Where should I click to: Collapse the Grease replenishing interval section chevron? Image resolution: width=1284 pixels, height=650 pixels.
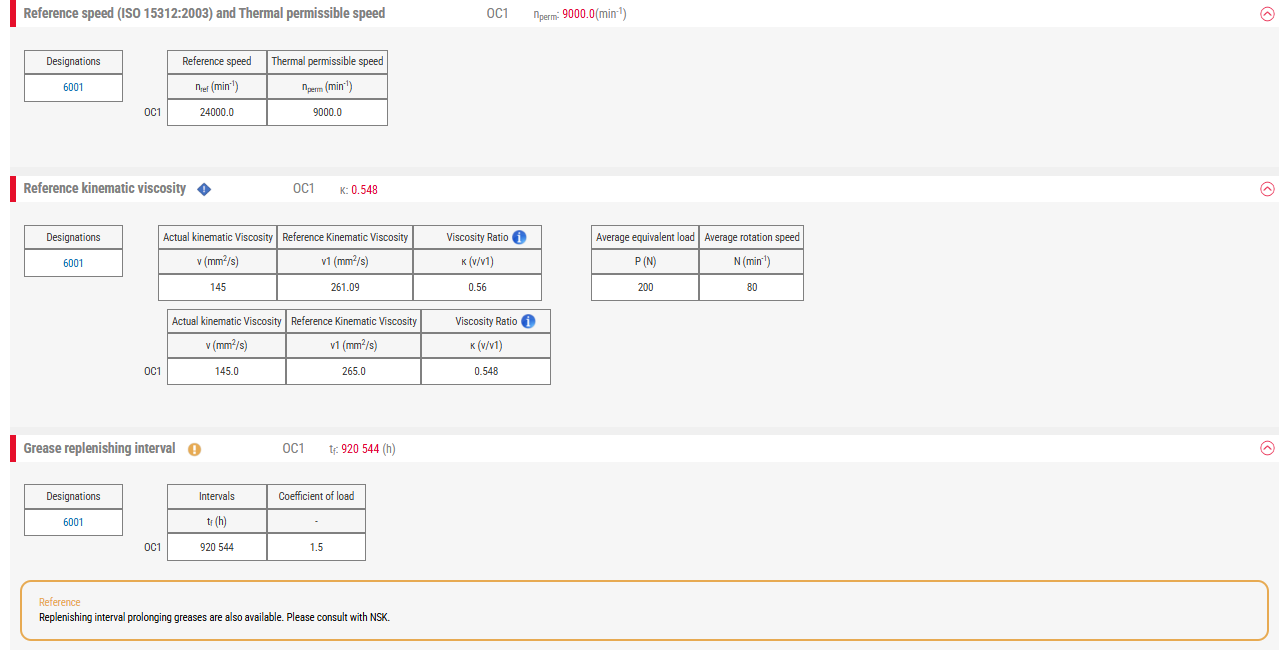click(x=1268, y=449)
